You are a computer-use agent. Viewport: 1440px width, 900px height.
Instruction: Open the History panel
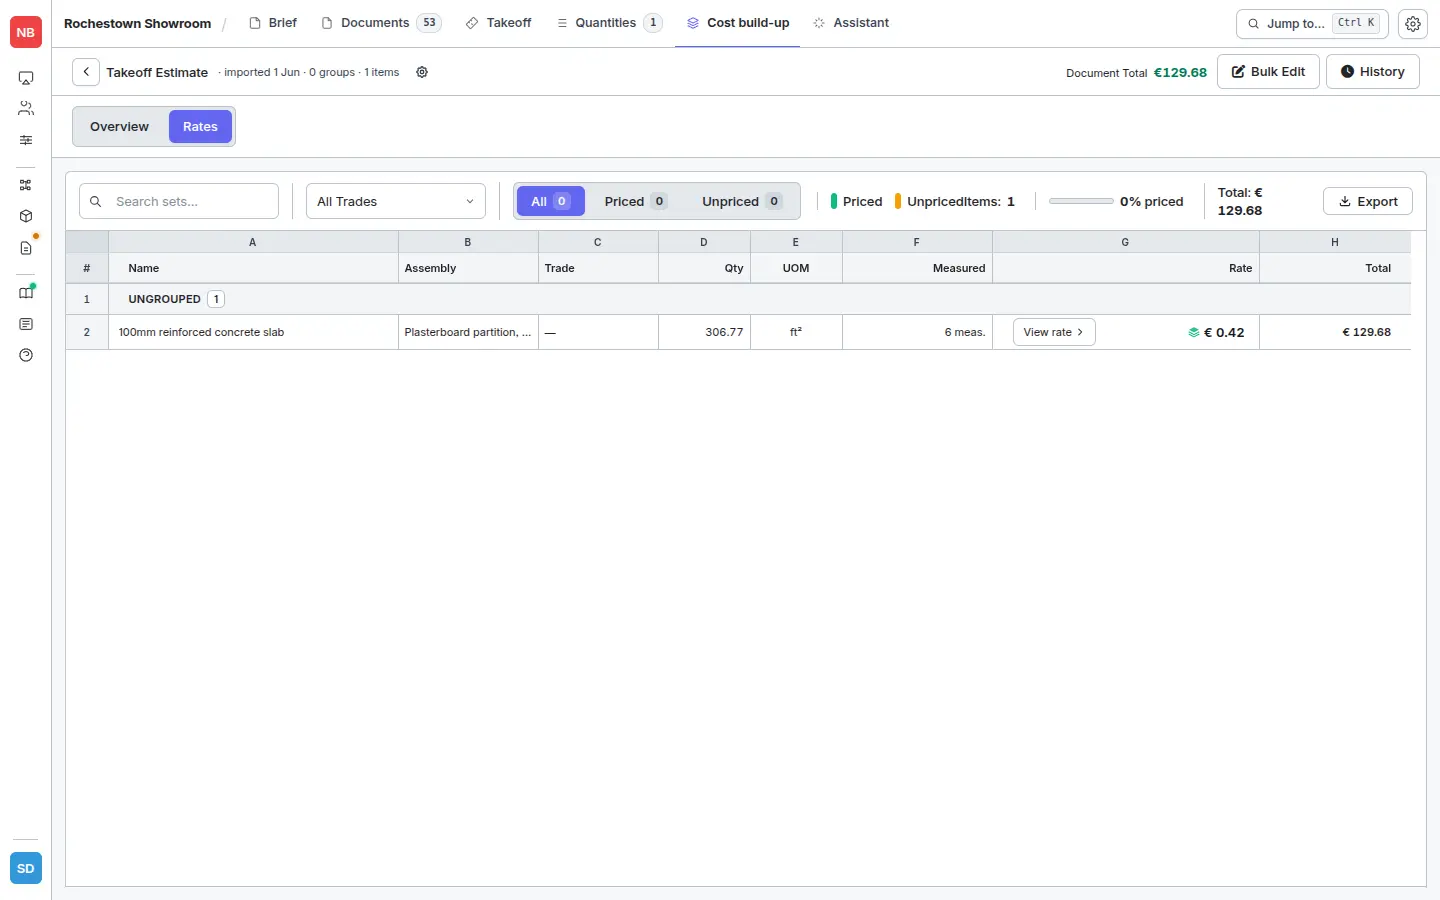click(x=1372, y=72)
